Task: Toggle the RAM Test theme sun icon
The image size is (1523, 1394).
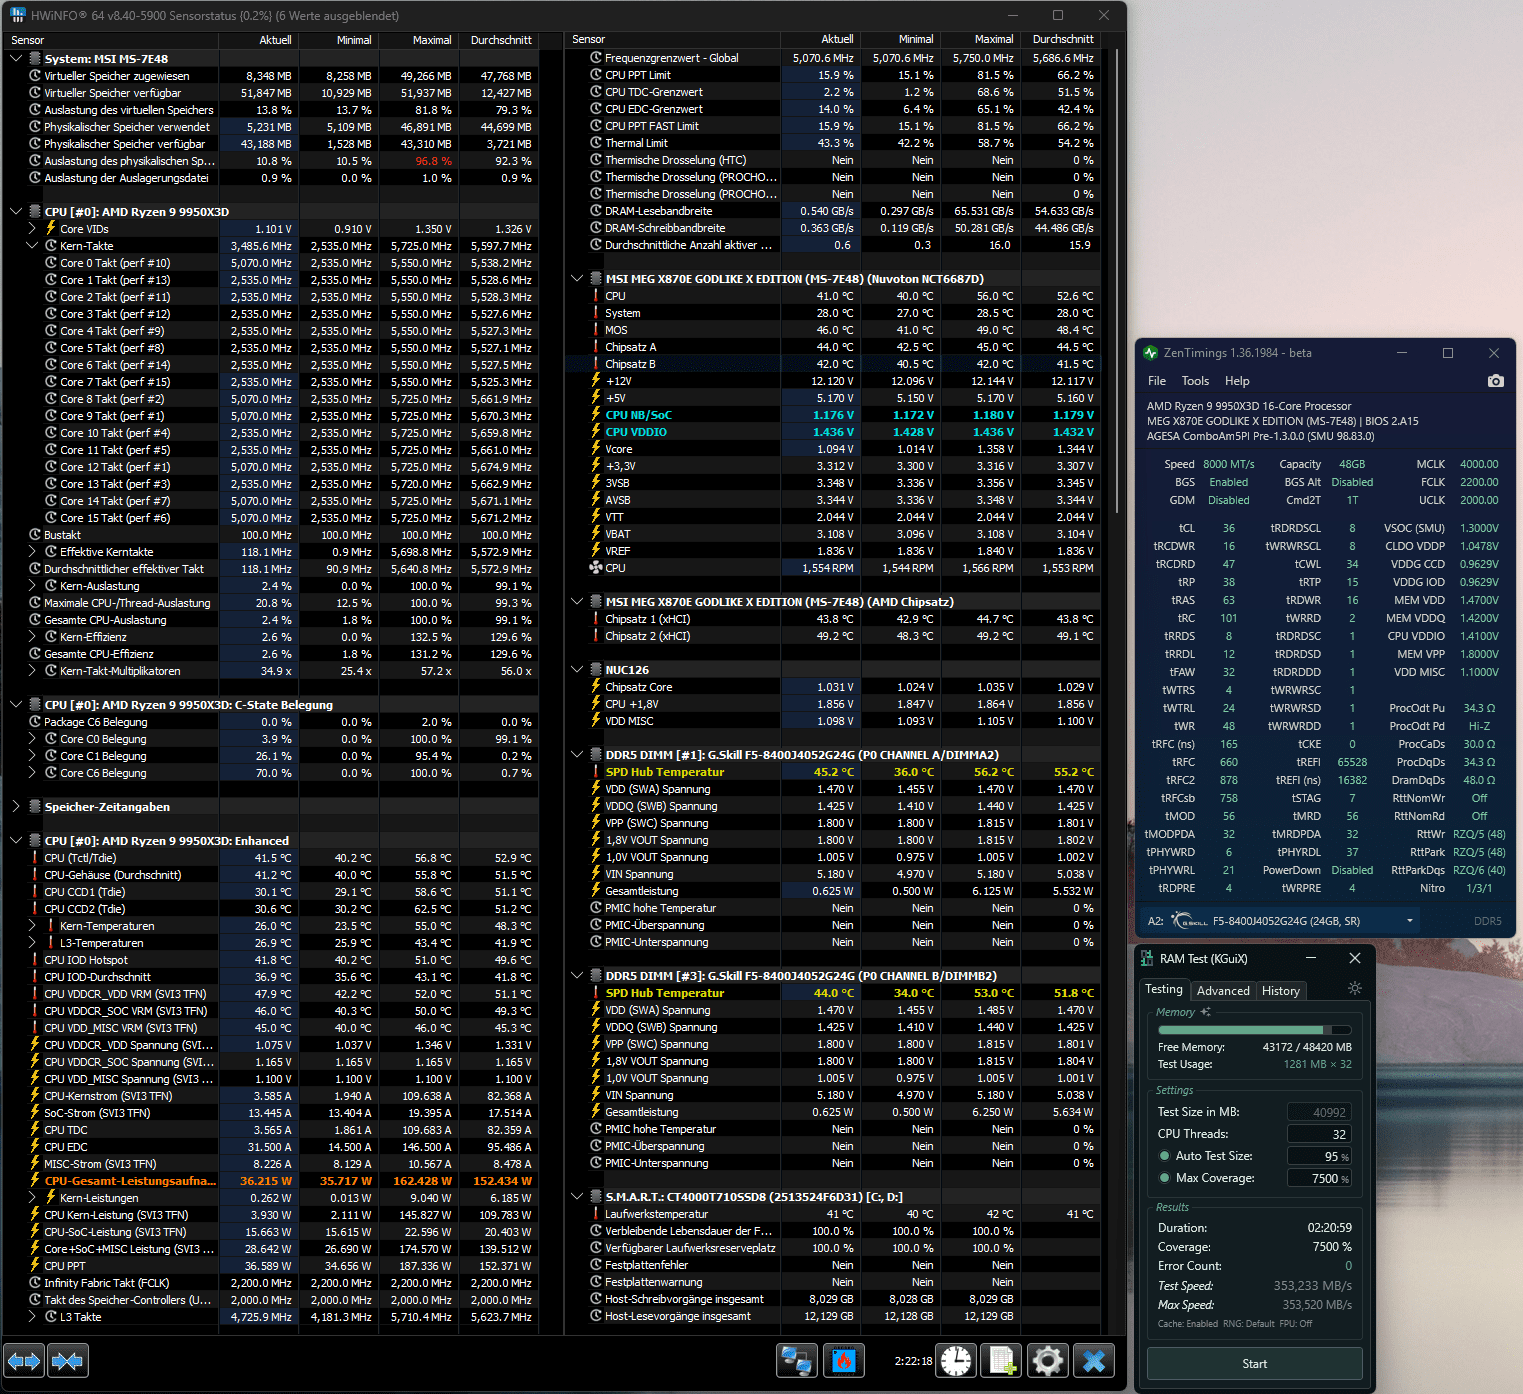Action: click(1355, 988)
